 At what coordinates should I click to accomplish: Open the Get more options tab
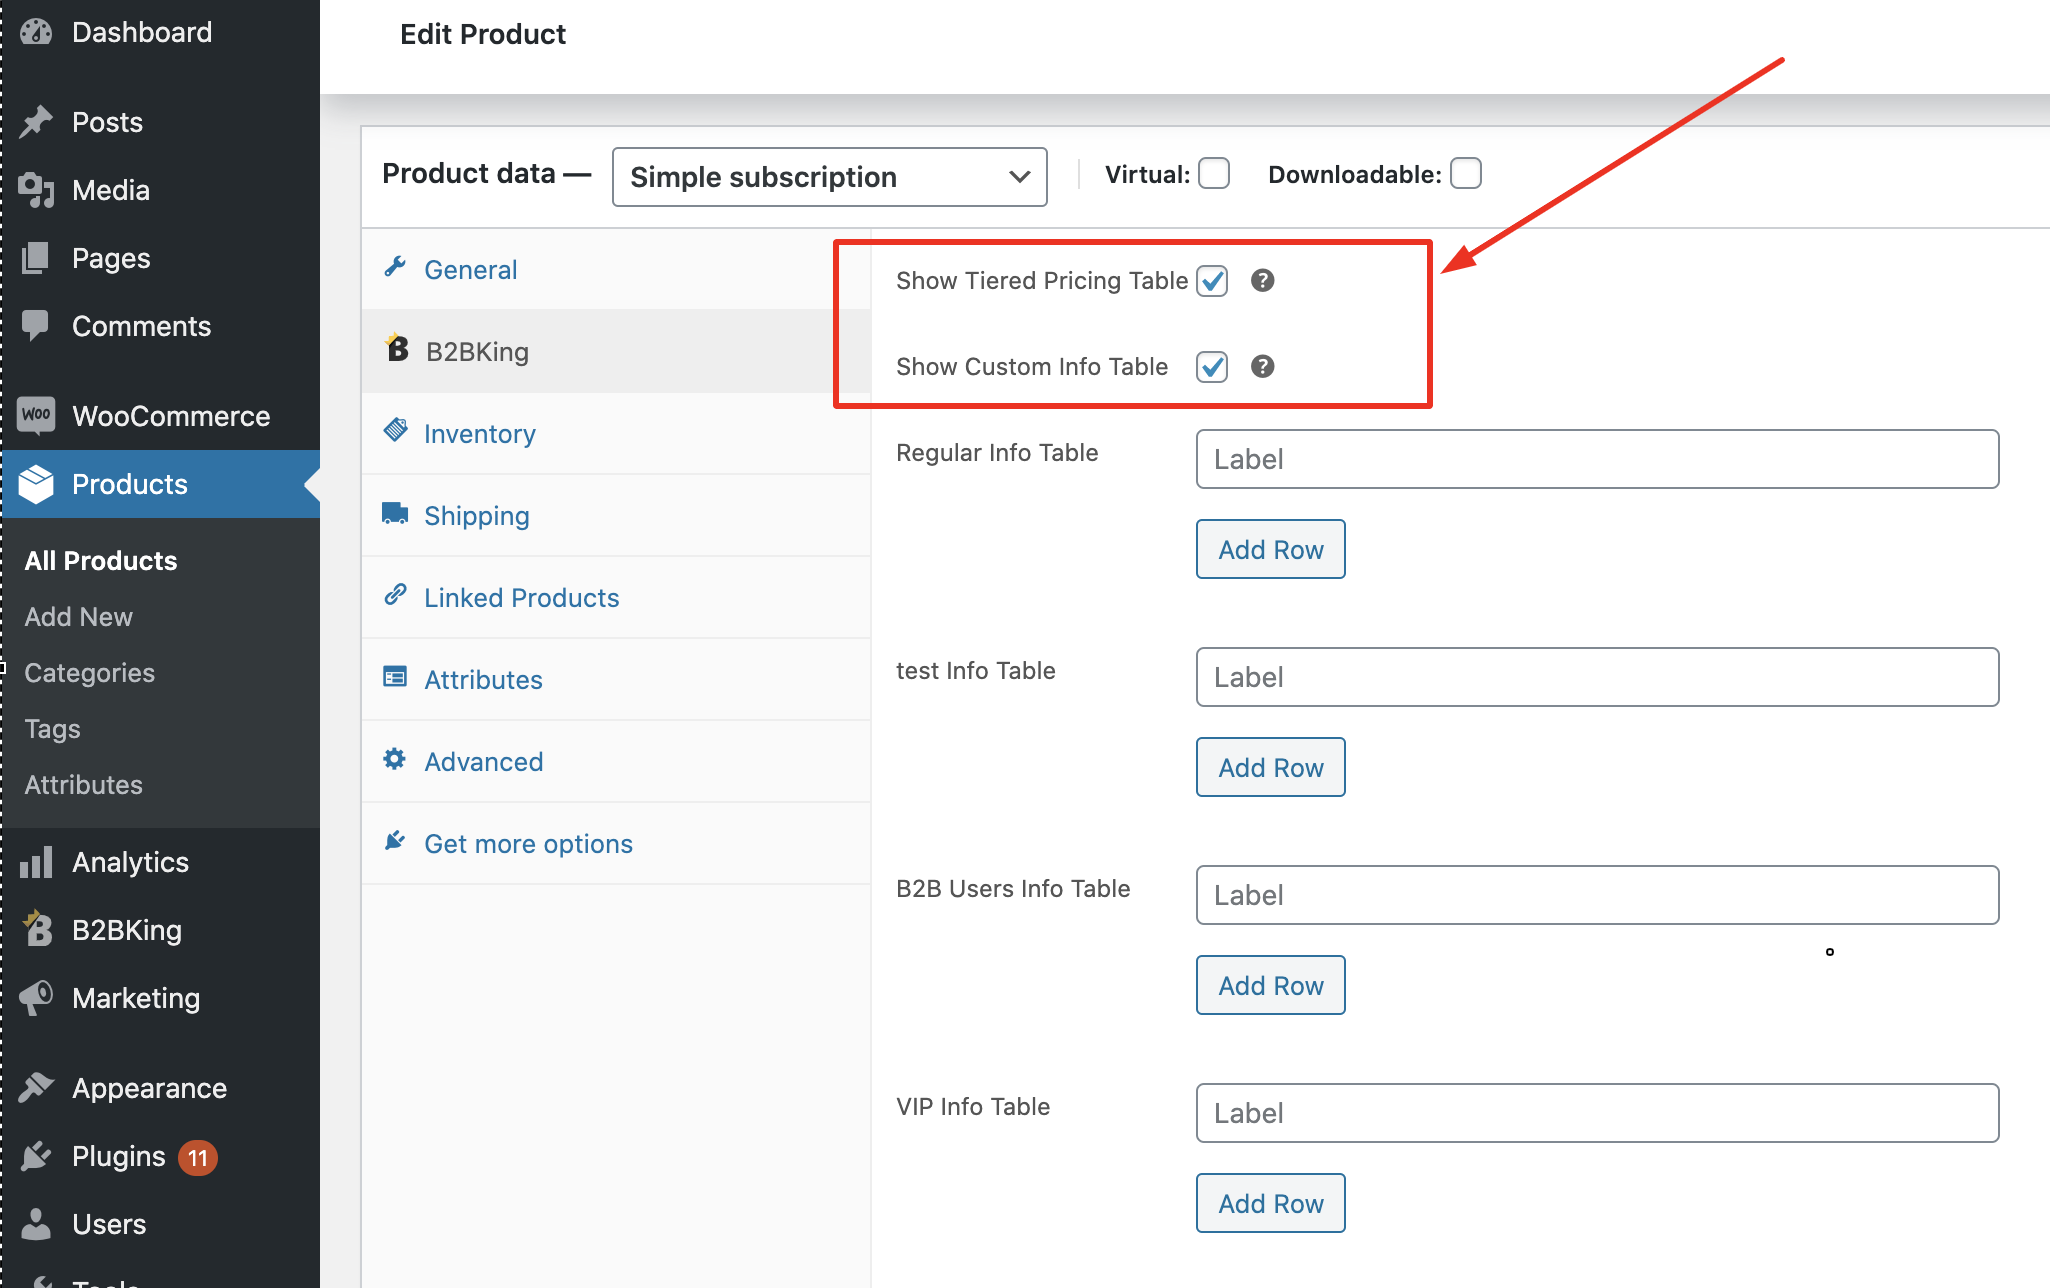click(616, 843)
